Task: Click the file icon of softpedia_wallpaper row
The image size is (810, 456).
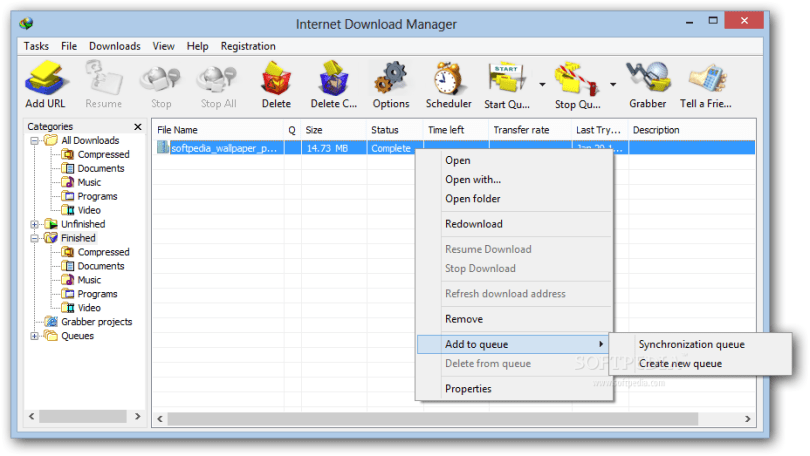Action: (x=163, y=148)
